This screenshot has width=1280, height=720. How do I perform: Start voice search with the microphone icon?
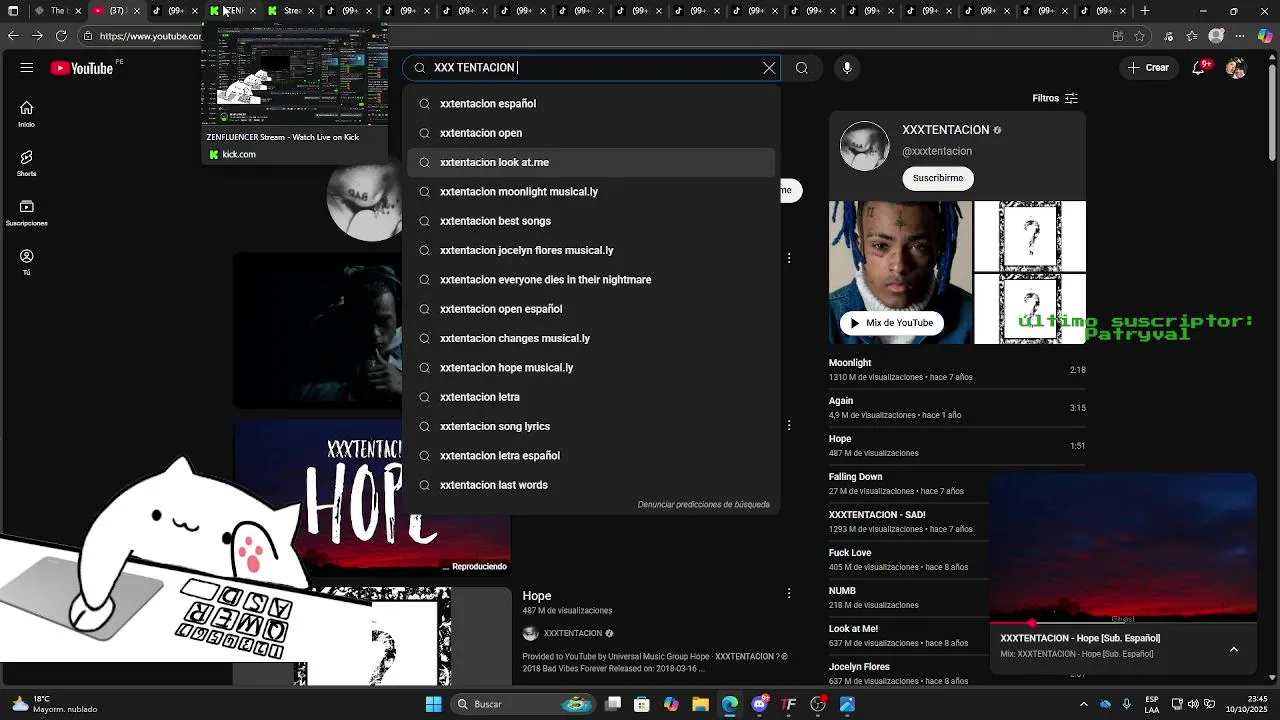coord(847,68)
